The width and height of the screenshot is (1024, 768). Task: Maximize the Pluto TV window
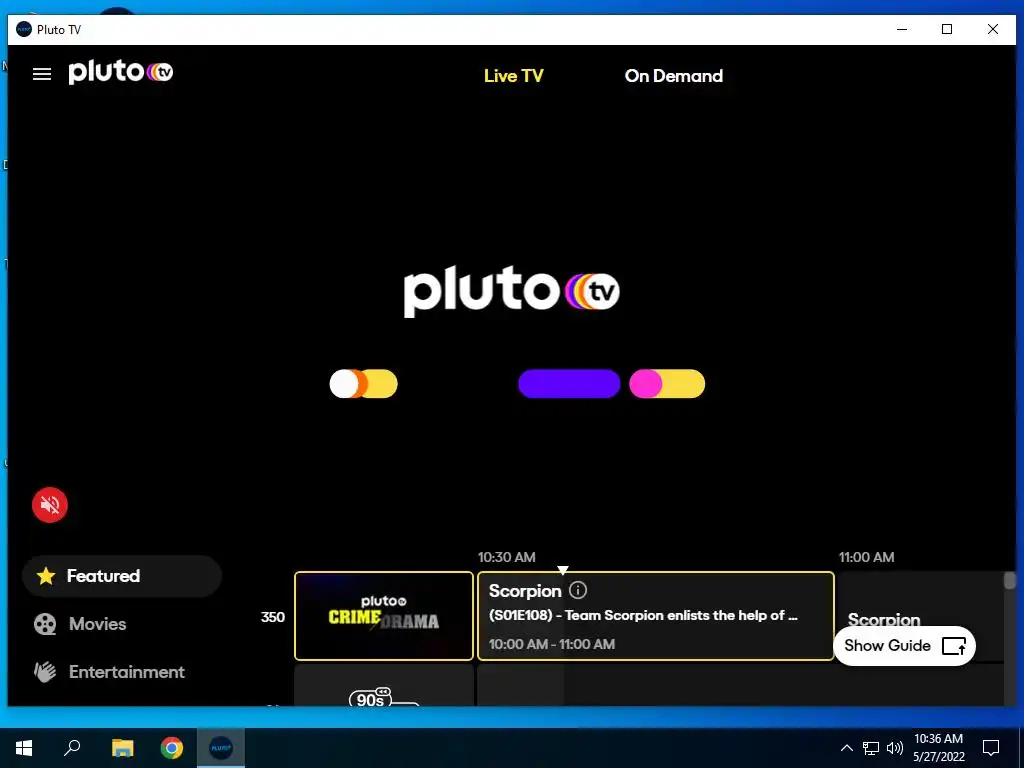(x=947, y=29)
